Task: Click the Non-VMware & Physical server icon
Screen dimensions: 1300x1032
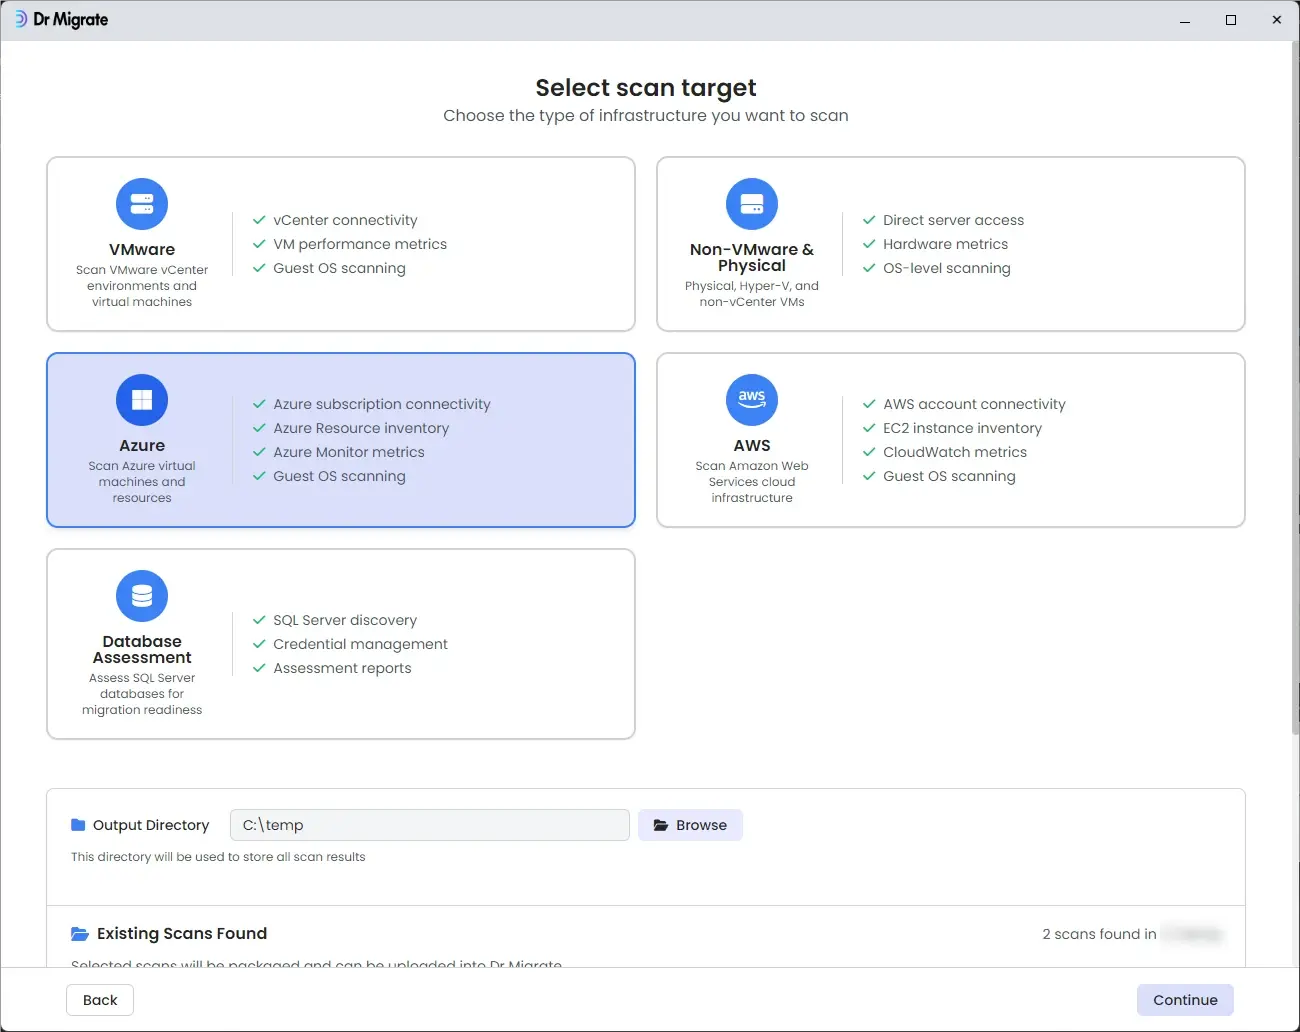Action: point(752,204)
